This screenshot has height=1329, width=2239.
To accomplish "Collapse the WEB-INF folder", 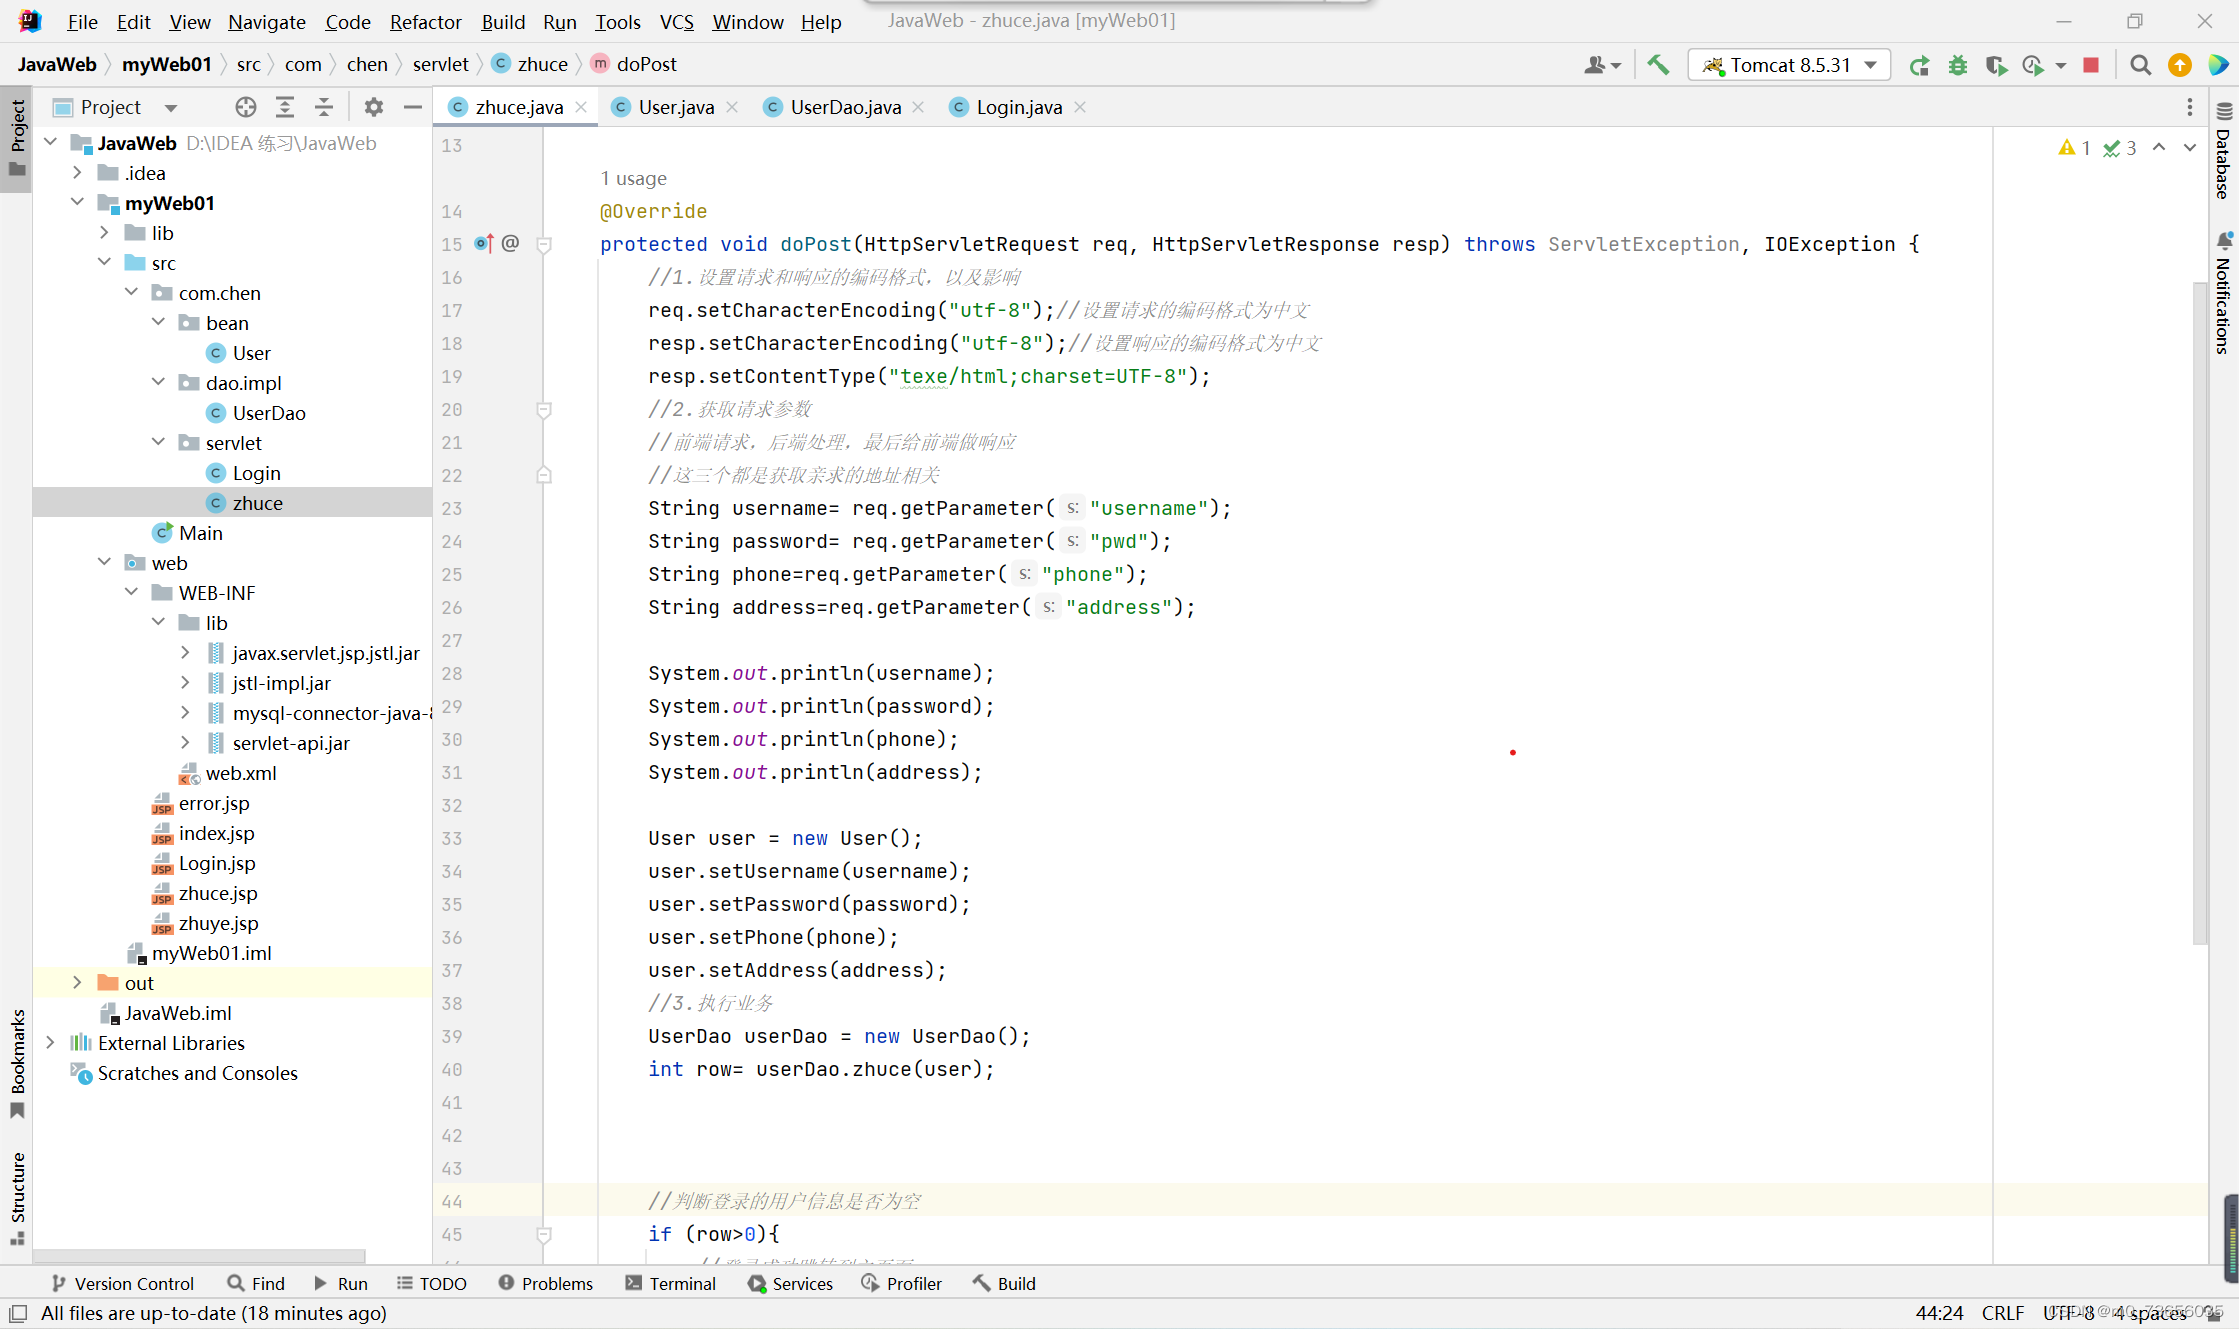I will 131,592.
